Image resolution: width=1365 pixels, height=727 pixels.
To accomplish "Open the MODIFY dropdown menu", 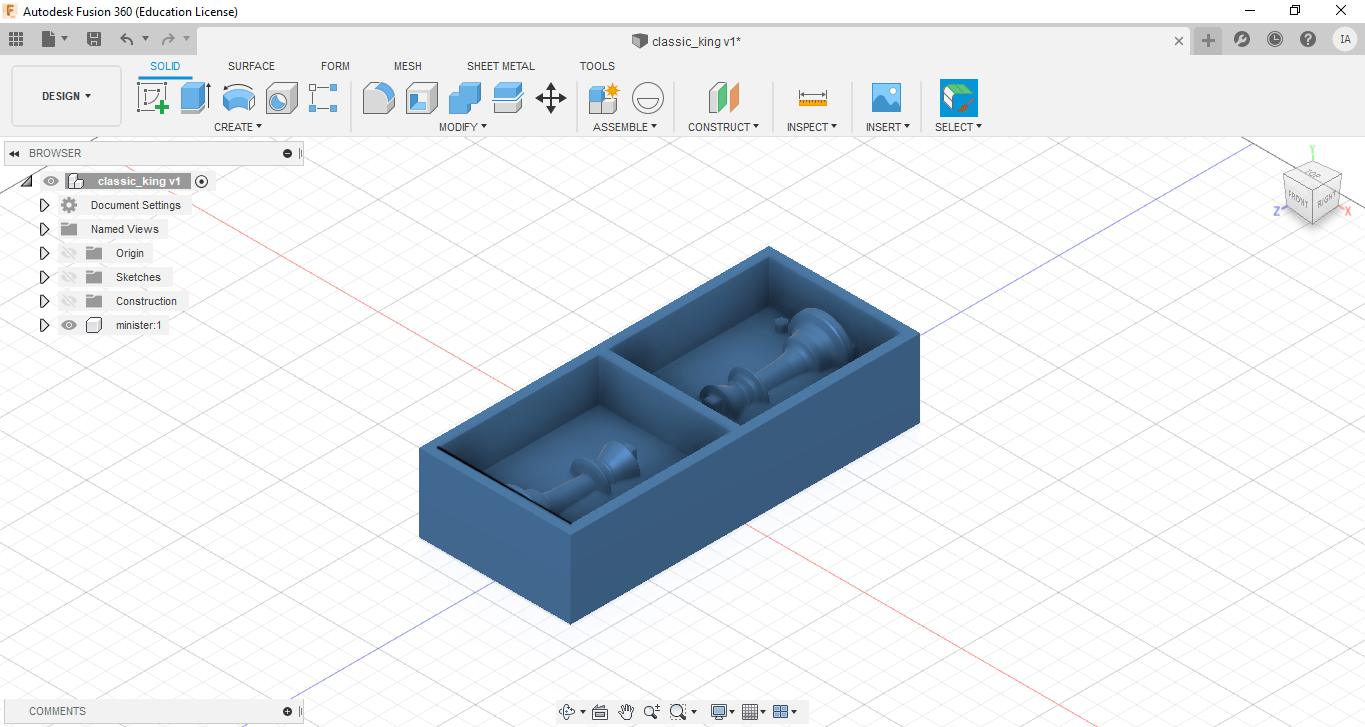I will pyautogui.click(x=463, y=127).
